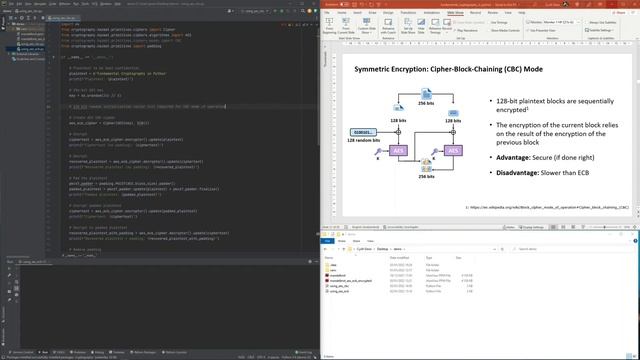Image resolution: width=640 pixels, height=360 pixels.
Task: Select Reading View icon in status bar
Action: (573, 227)
